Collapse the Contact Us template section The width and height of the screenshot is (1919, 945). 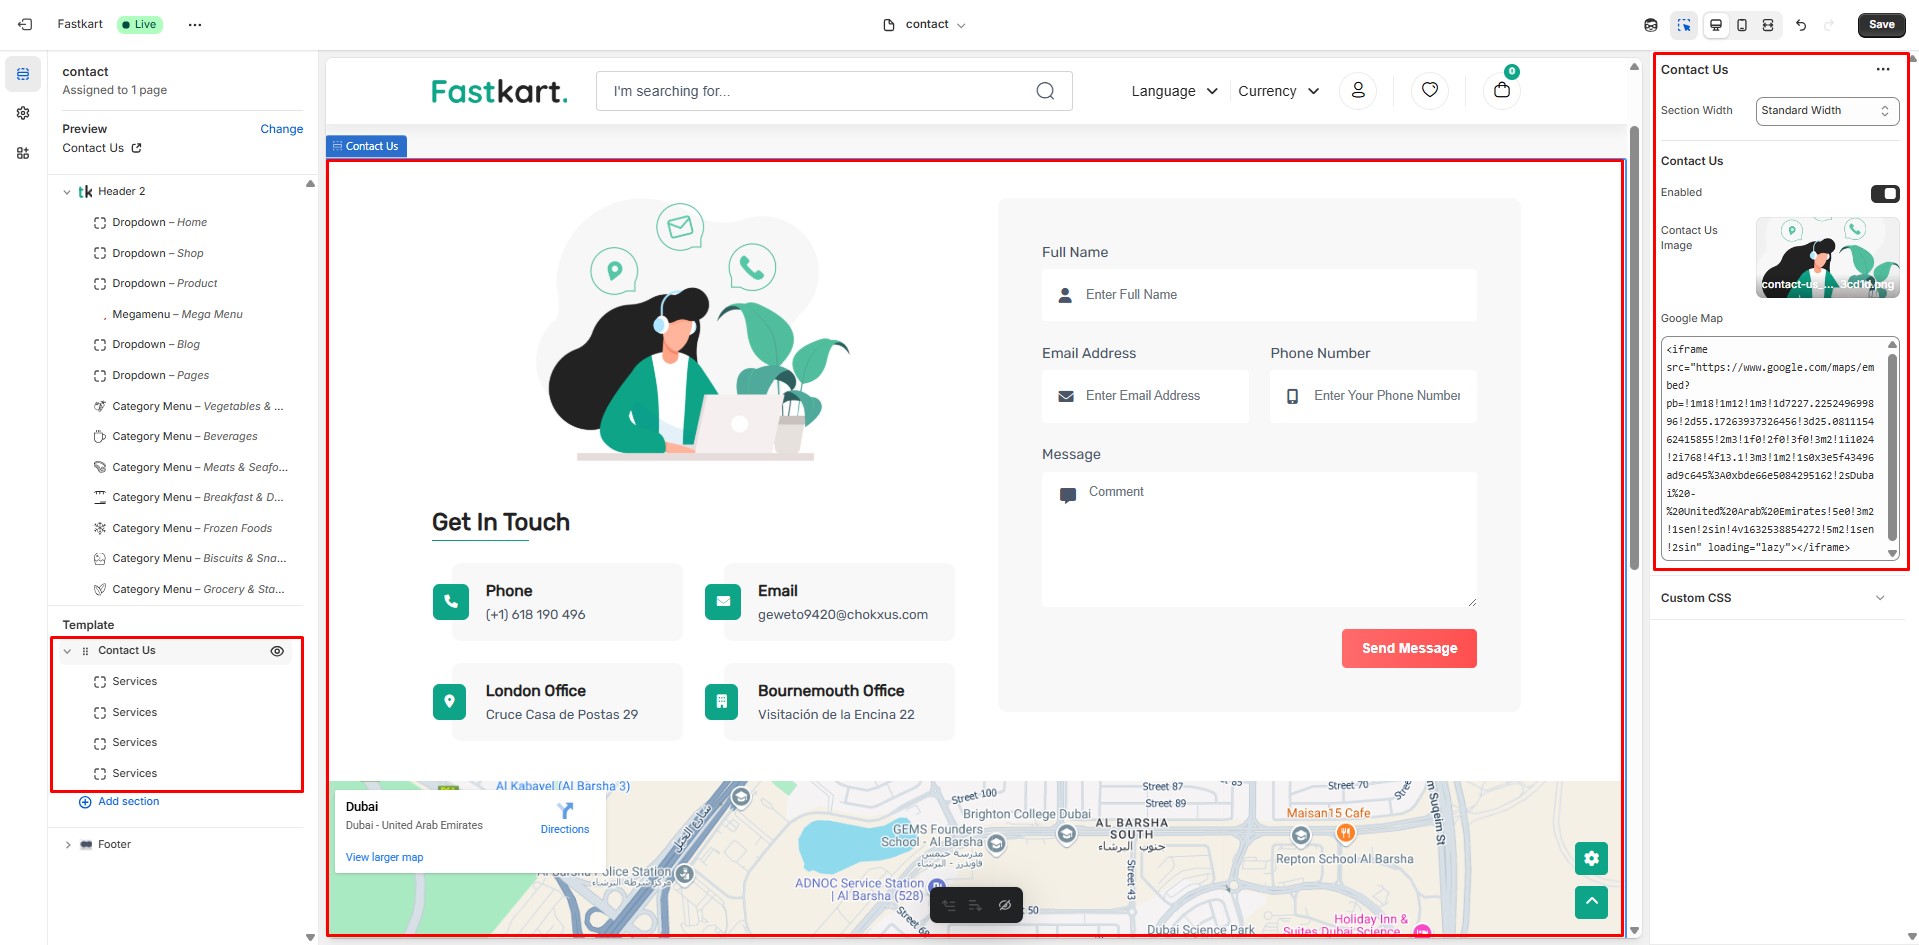(67, 651)
